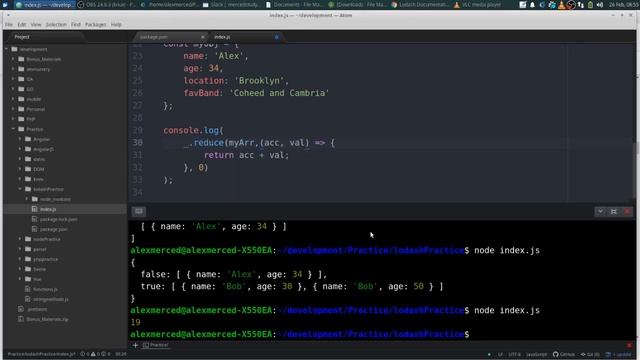Expand the DOM folder
This screenshot has width=640, height=360.
[x=20, y=169]
